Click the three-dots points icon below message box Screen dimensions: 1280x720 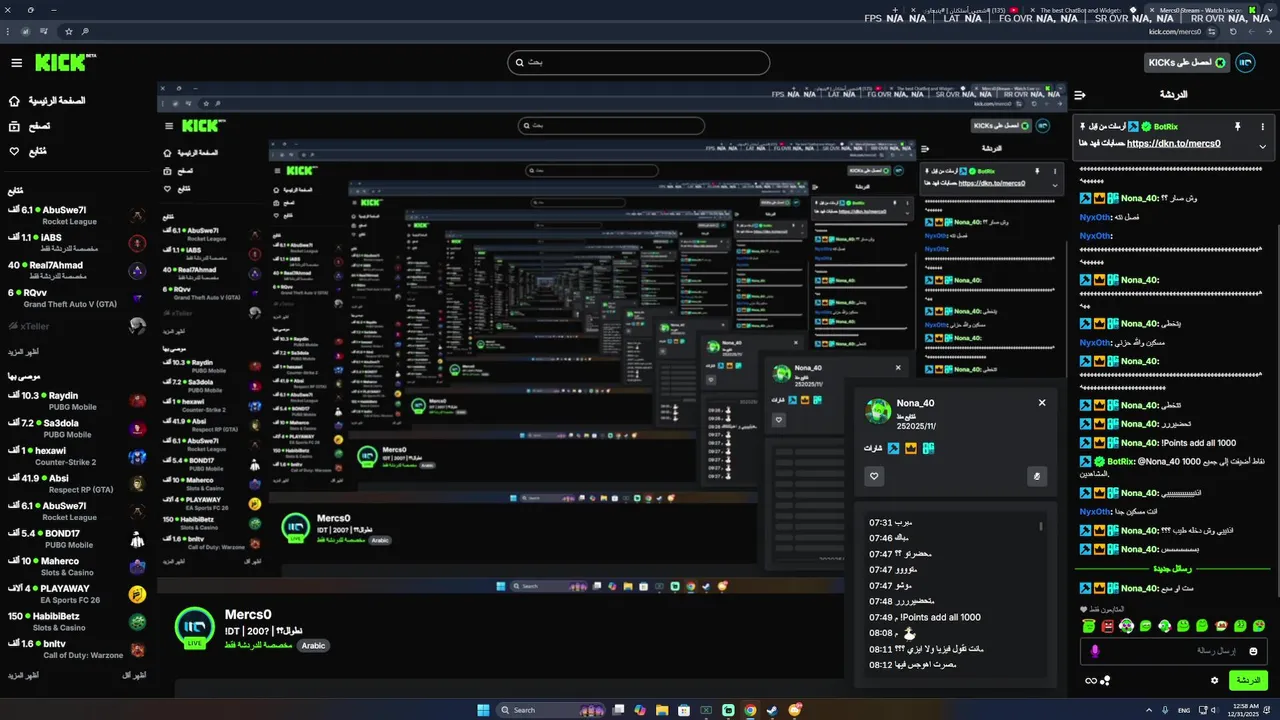pos(1106,681)
